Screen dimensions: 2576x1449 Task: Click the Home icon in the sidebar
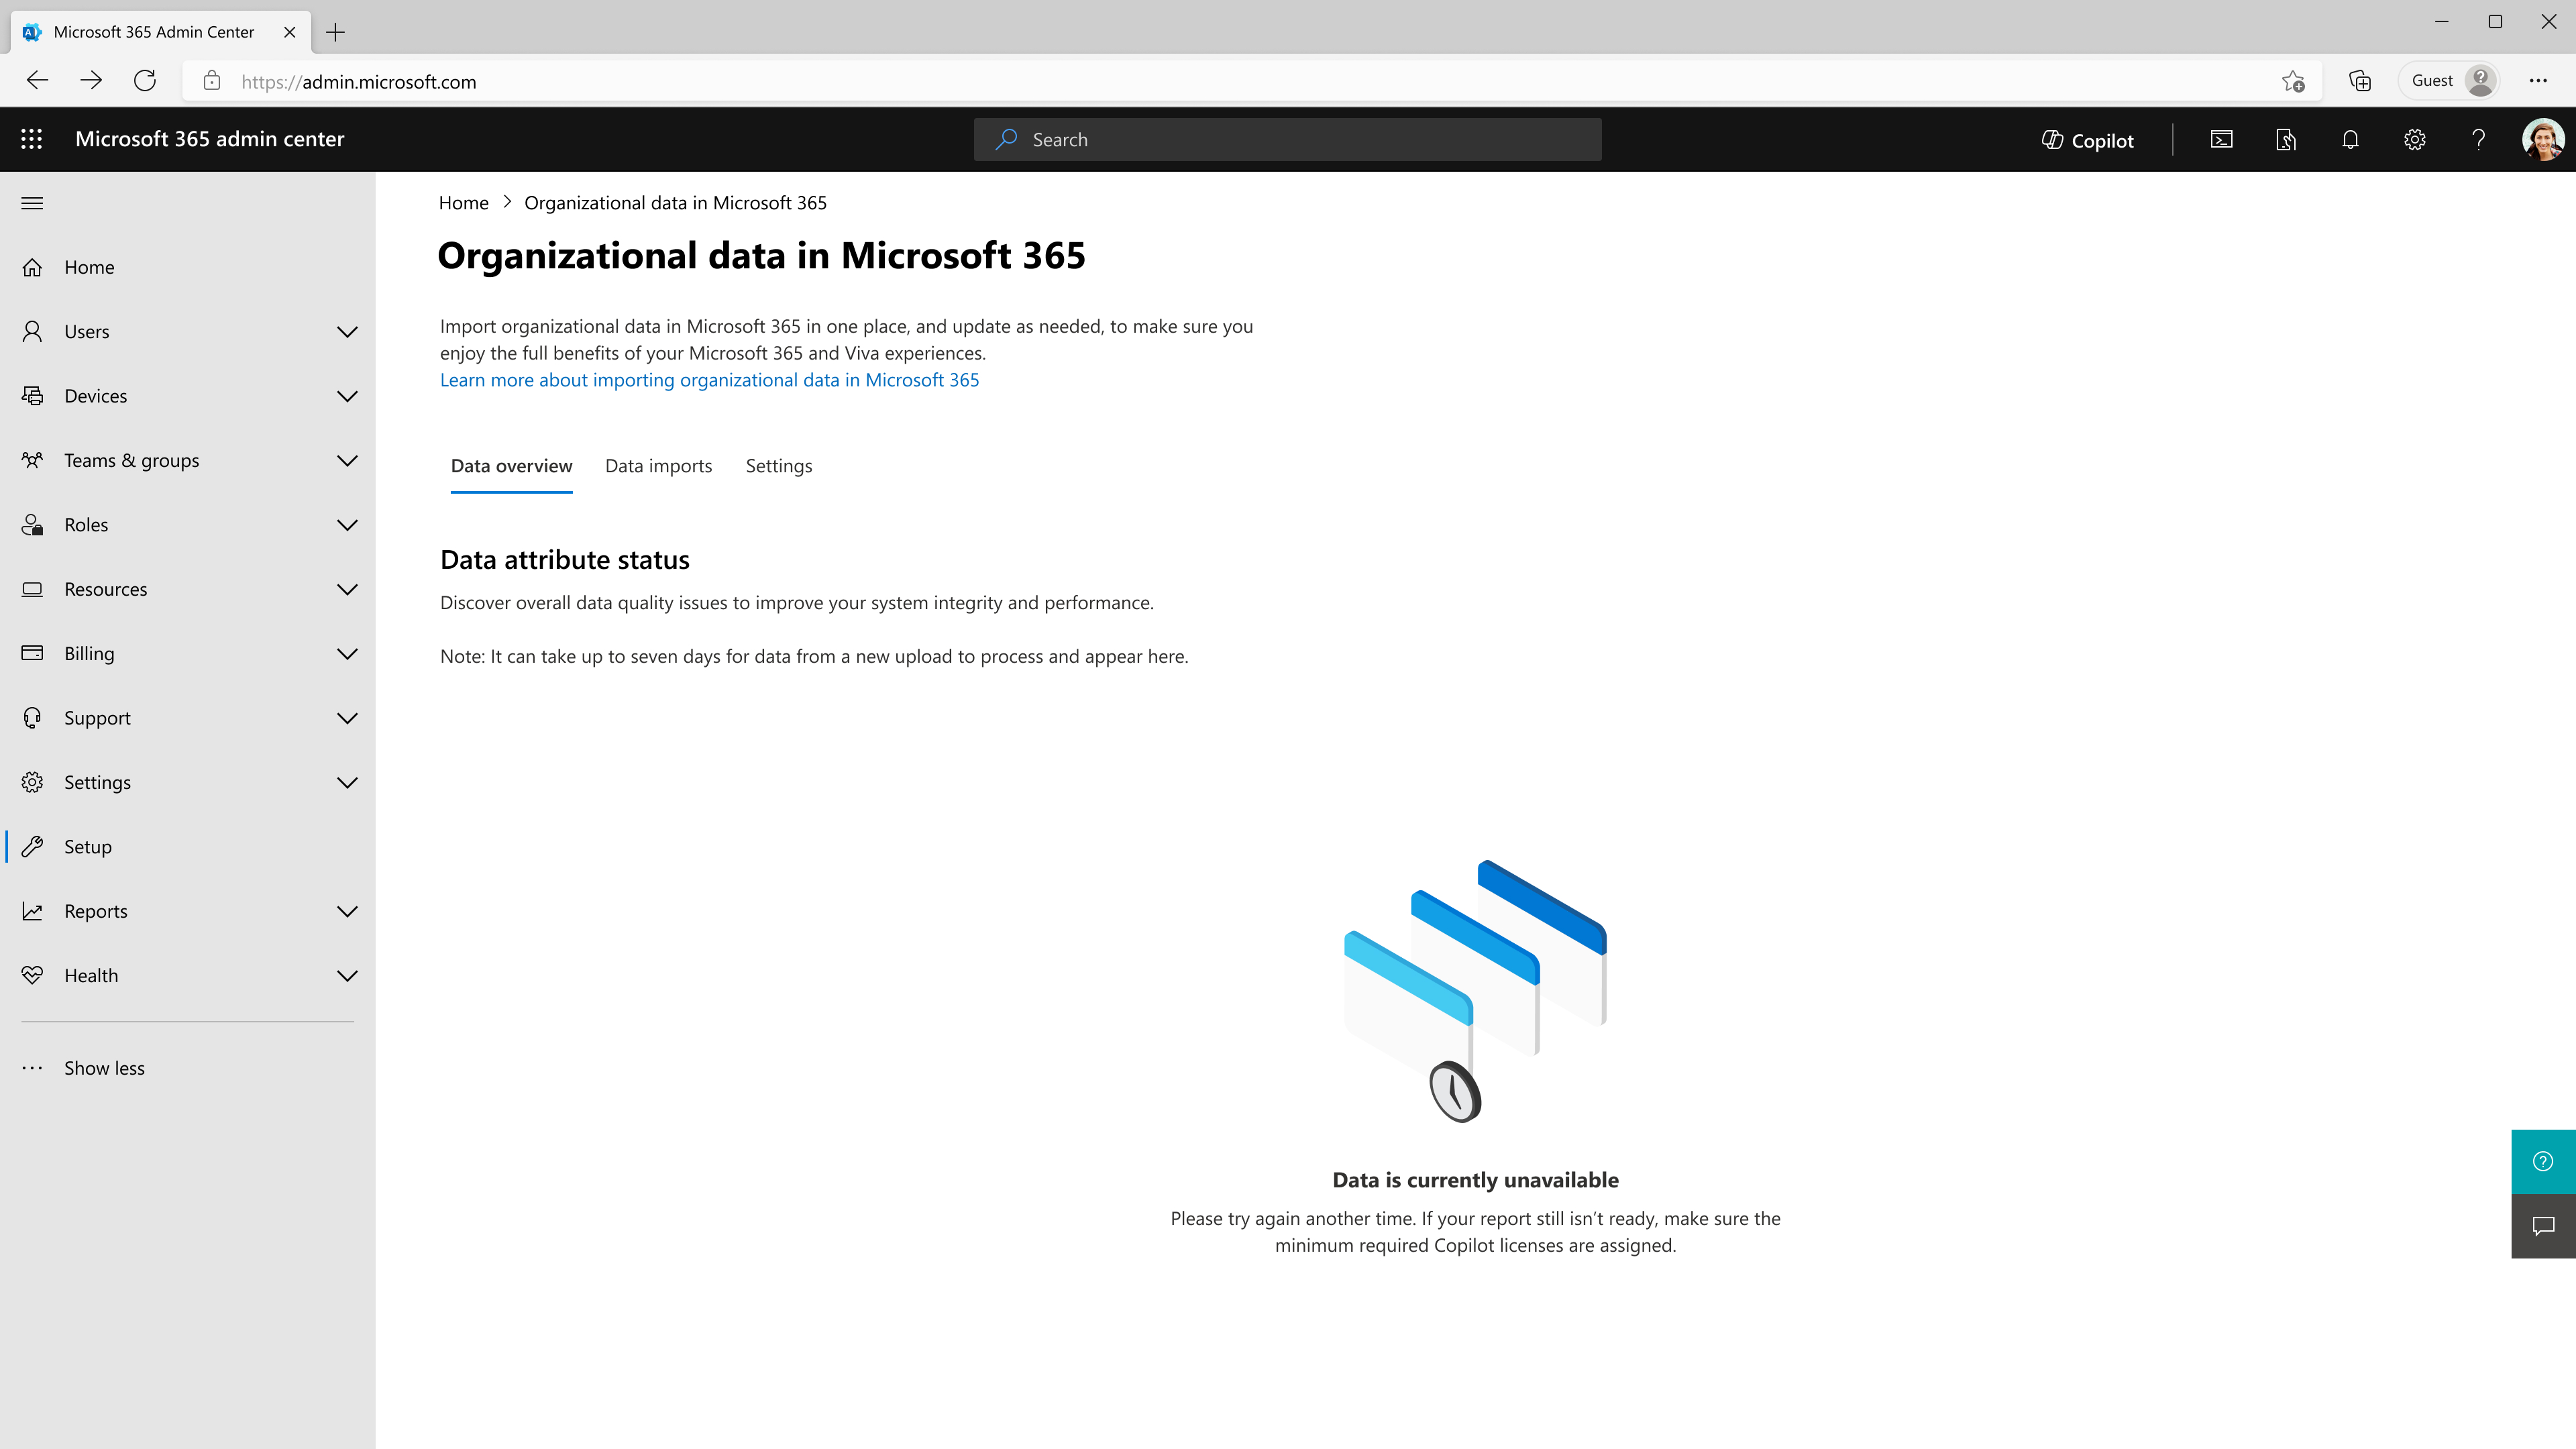pos(32,267)
